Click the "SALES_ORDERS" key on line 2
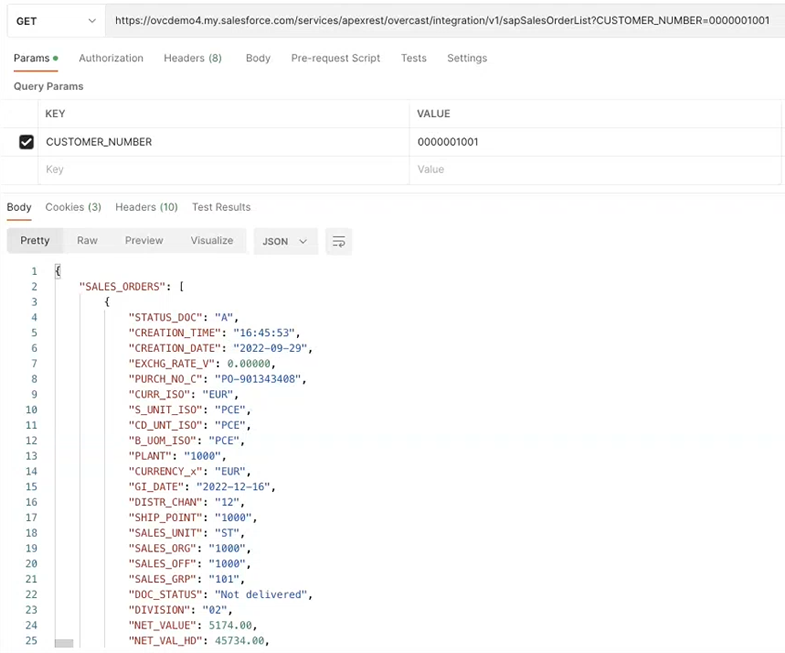785x653 pixels. pyautogui.click(x=122, y=287)
